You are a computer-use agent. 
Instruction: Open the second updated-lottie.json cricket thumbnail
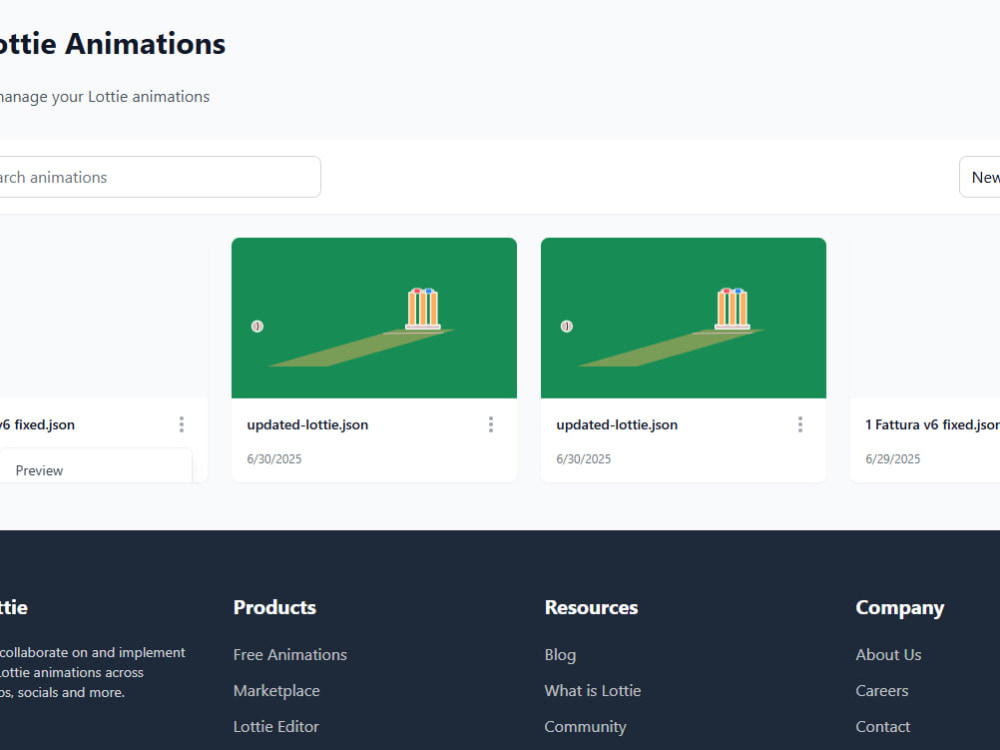pos(684,318)
